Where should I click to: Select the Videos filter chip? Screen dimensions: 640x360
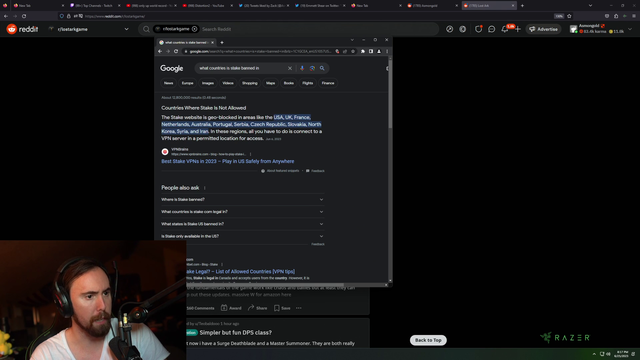pyautogui.click(x=228, y=83)
